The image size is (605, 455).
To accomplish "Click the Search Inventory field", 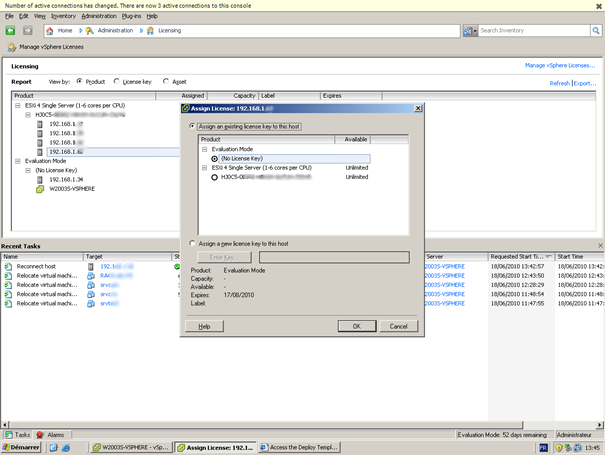I will pos(534,30).
